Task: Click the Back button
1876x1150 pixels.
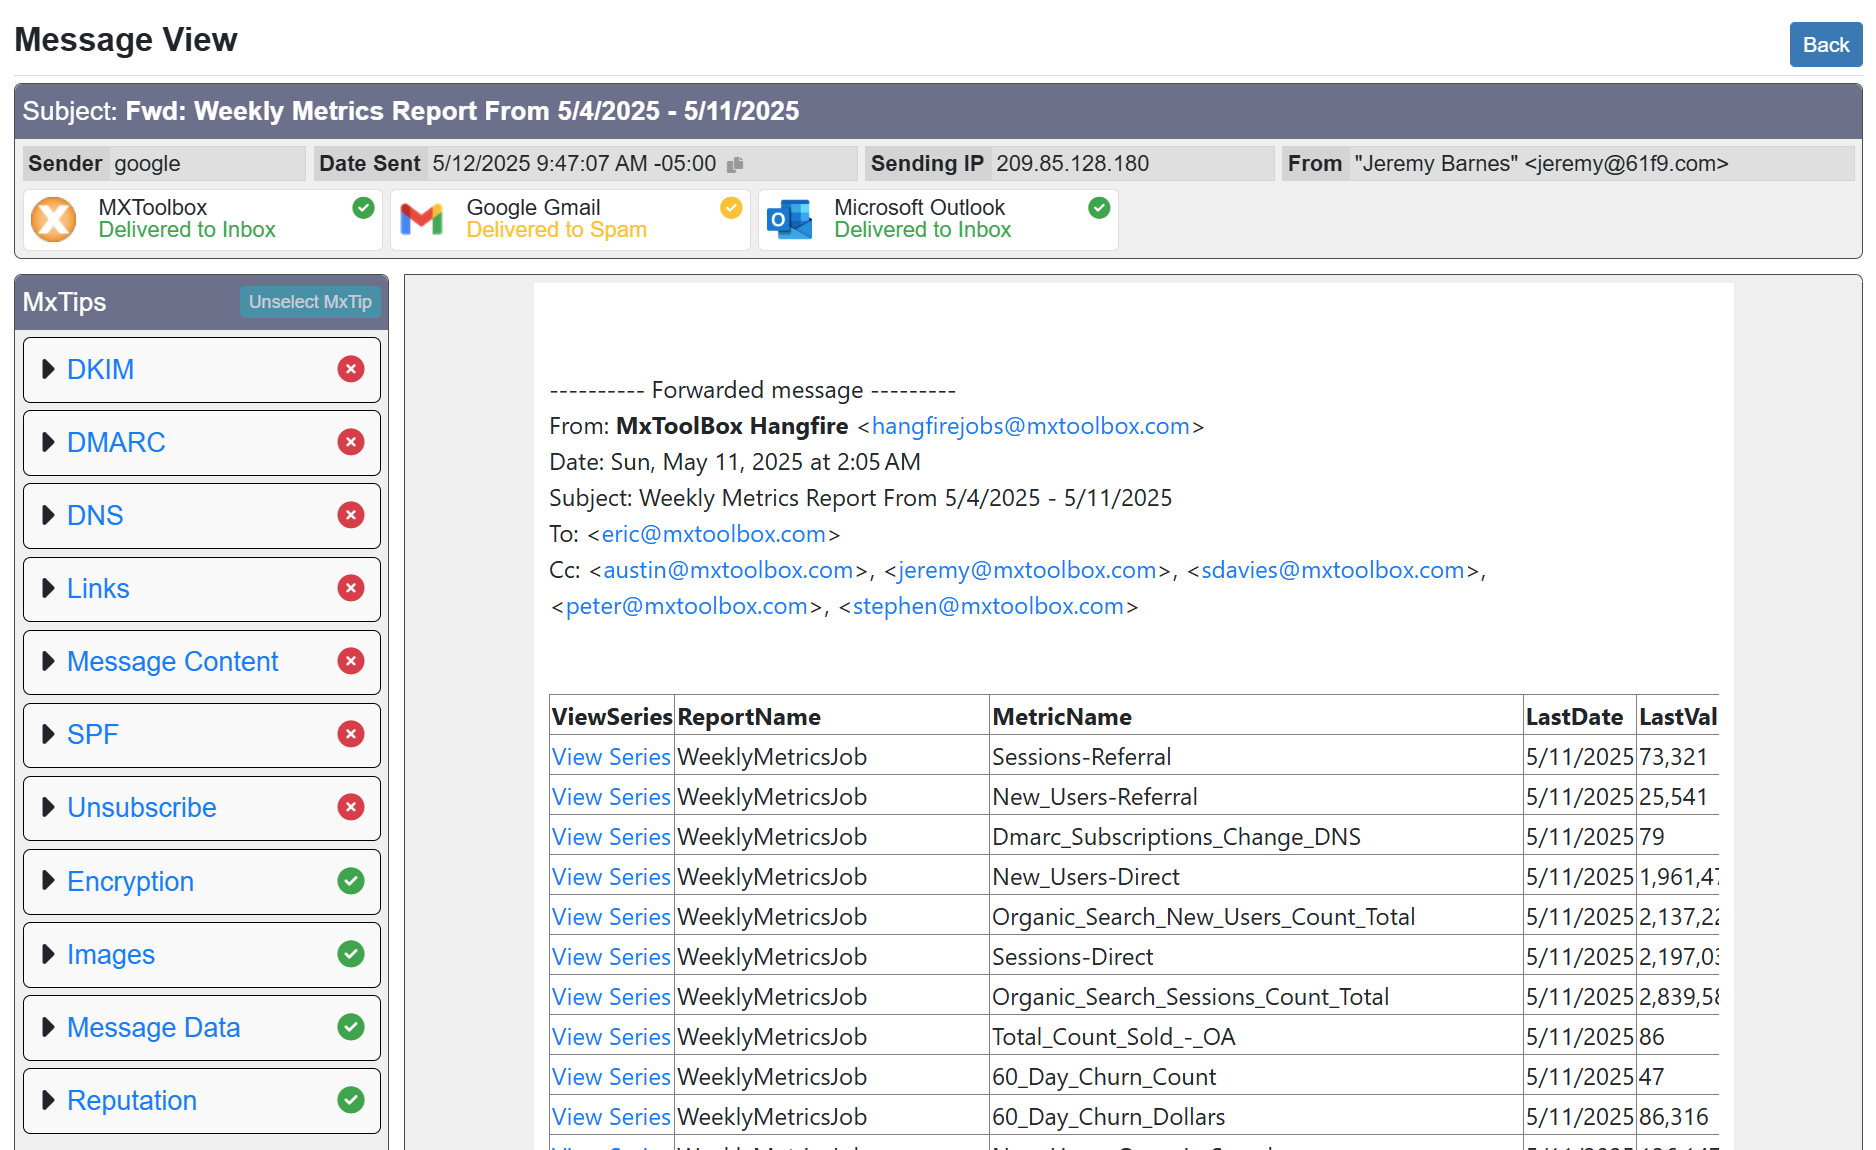Action: [x=1825, y=45]
